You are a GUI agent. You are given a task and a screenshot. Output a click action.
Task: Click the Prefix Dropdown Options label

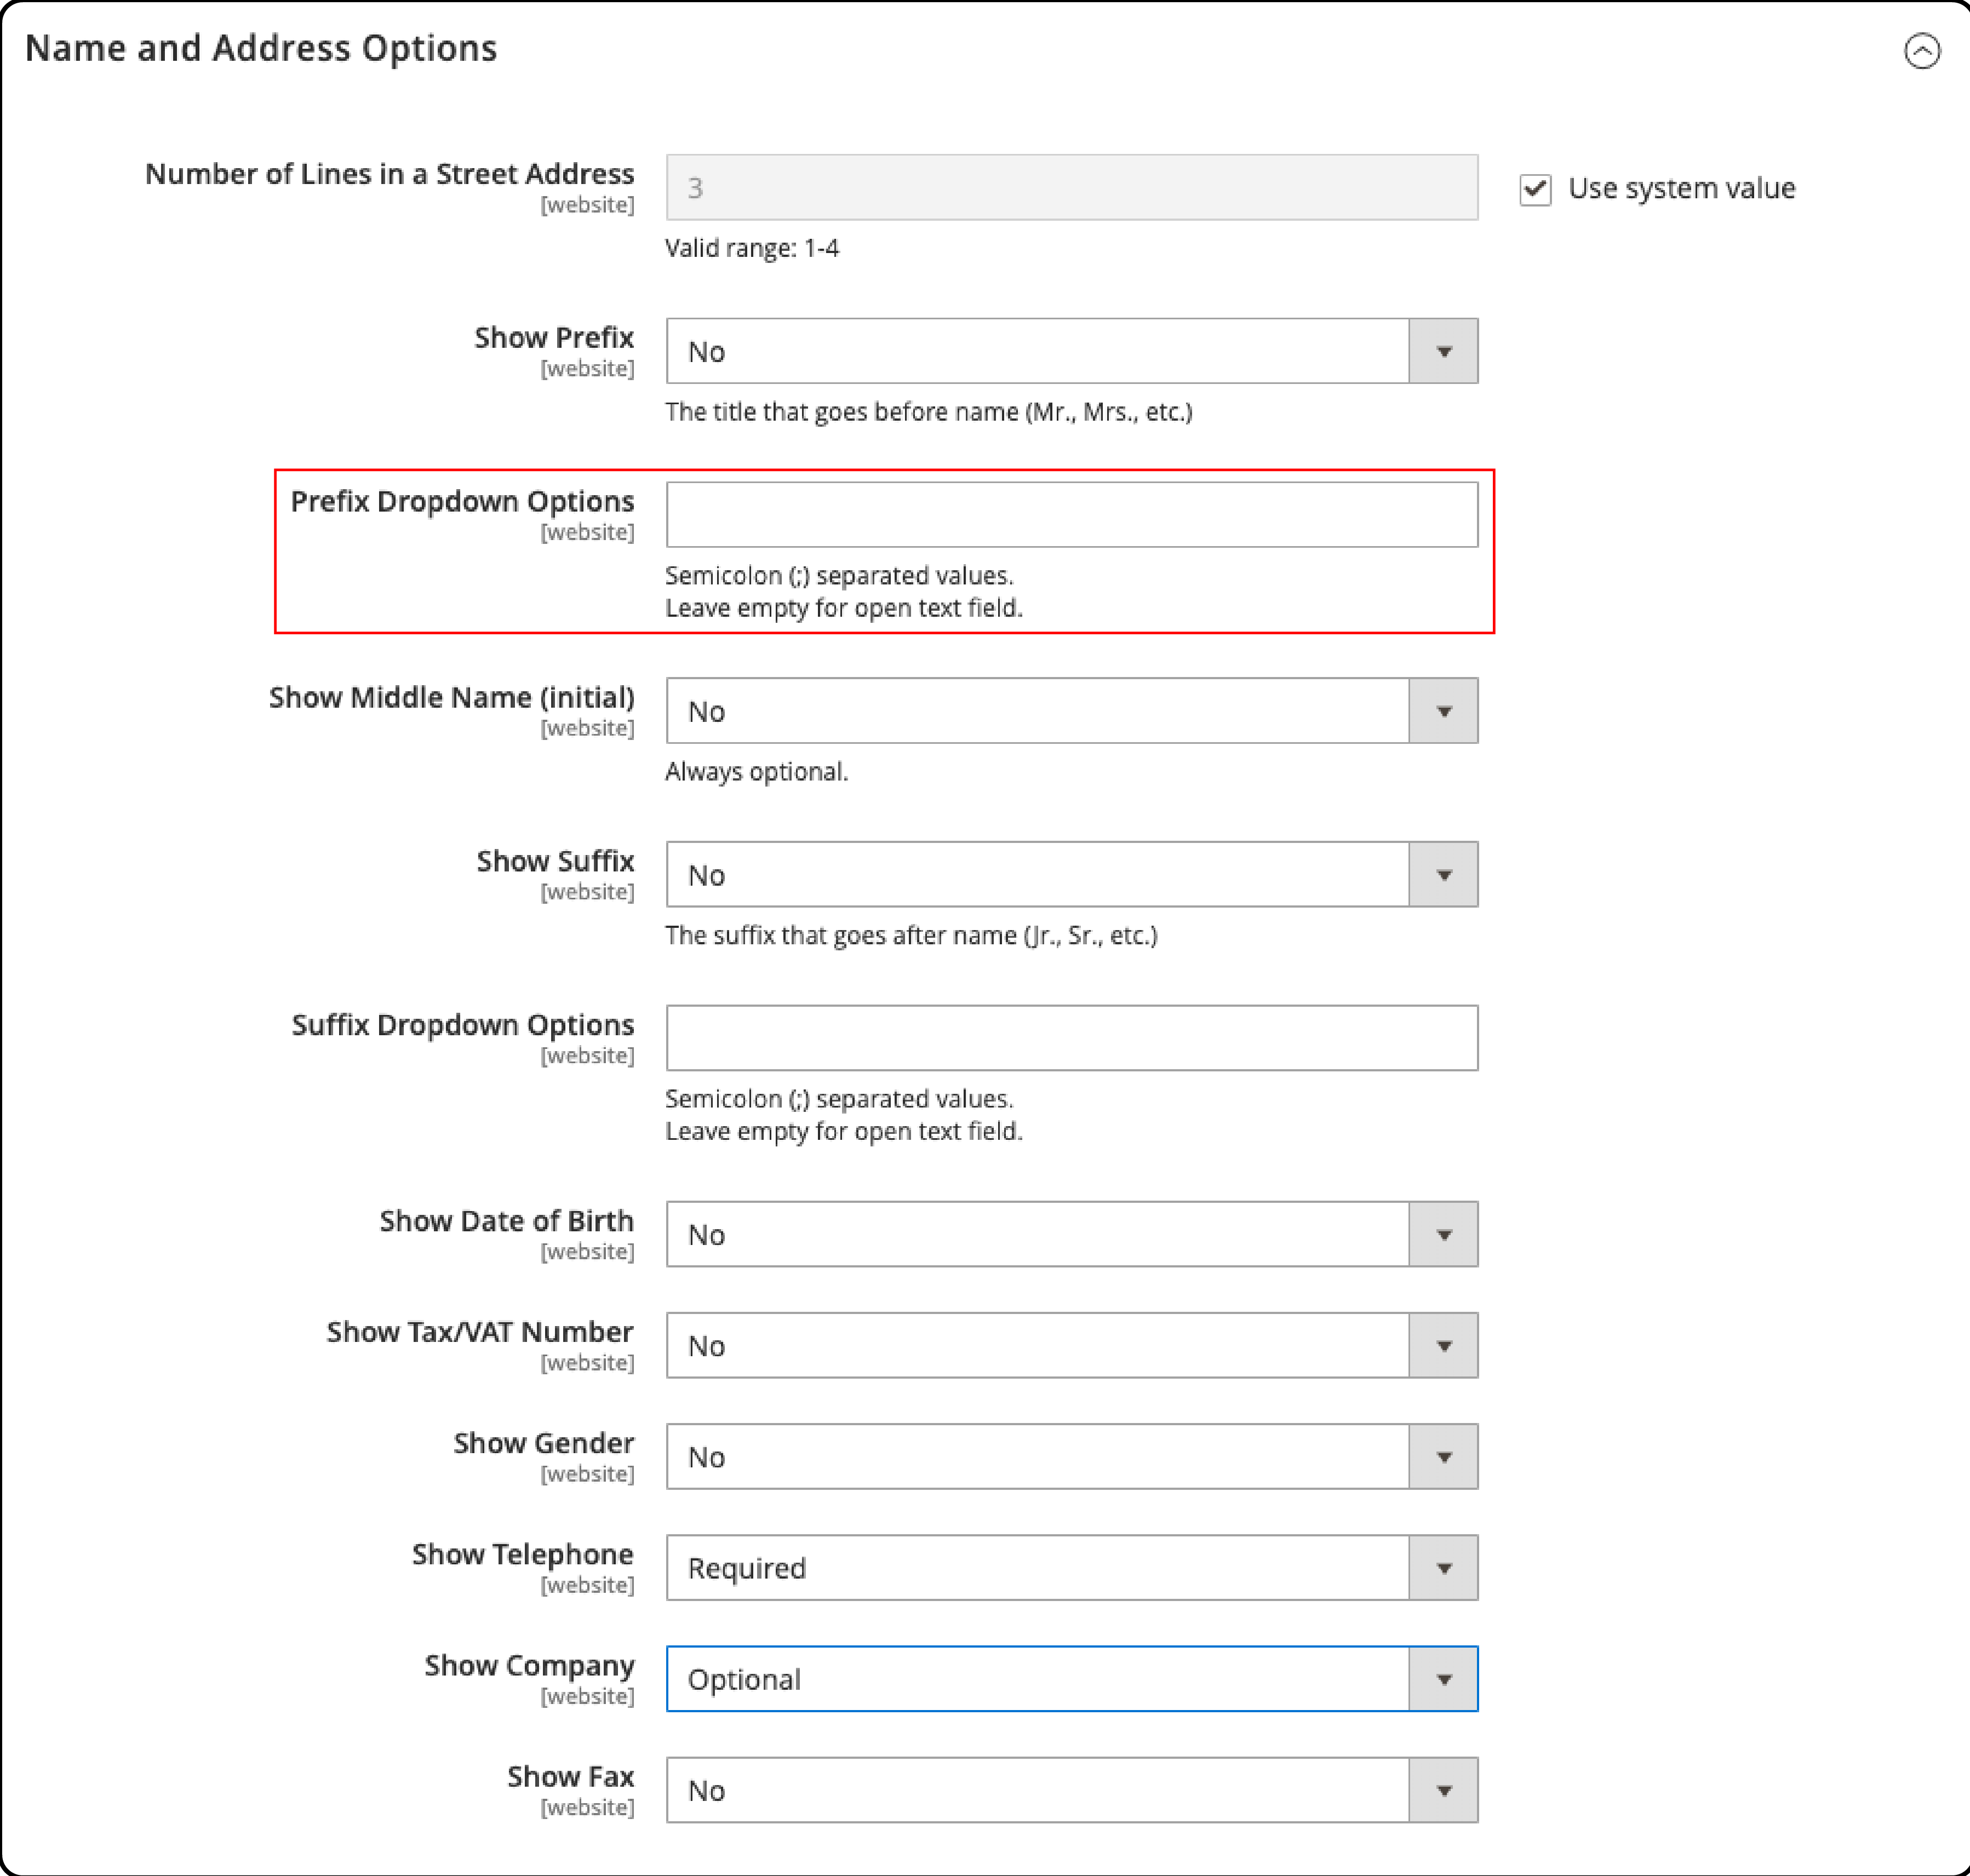[462, 501]
